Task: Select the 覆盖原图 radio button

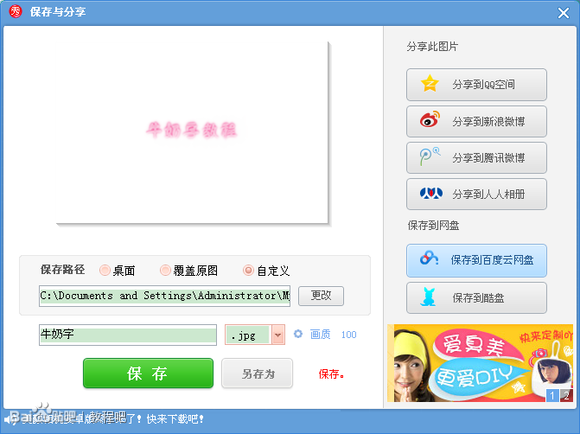Action: 165,270
